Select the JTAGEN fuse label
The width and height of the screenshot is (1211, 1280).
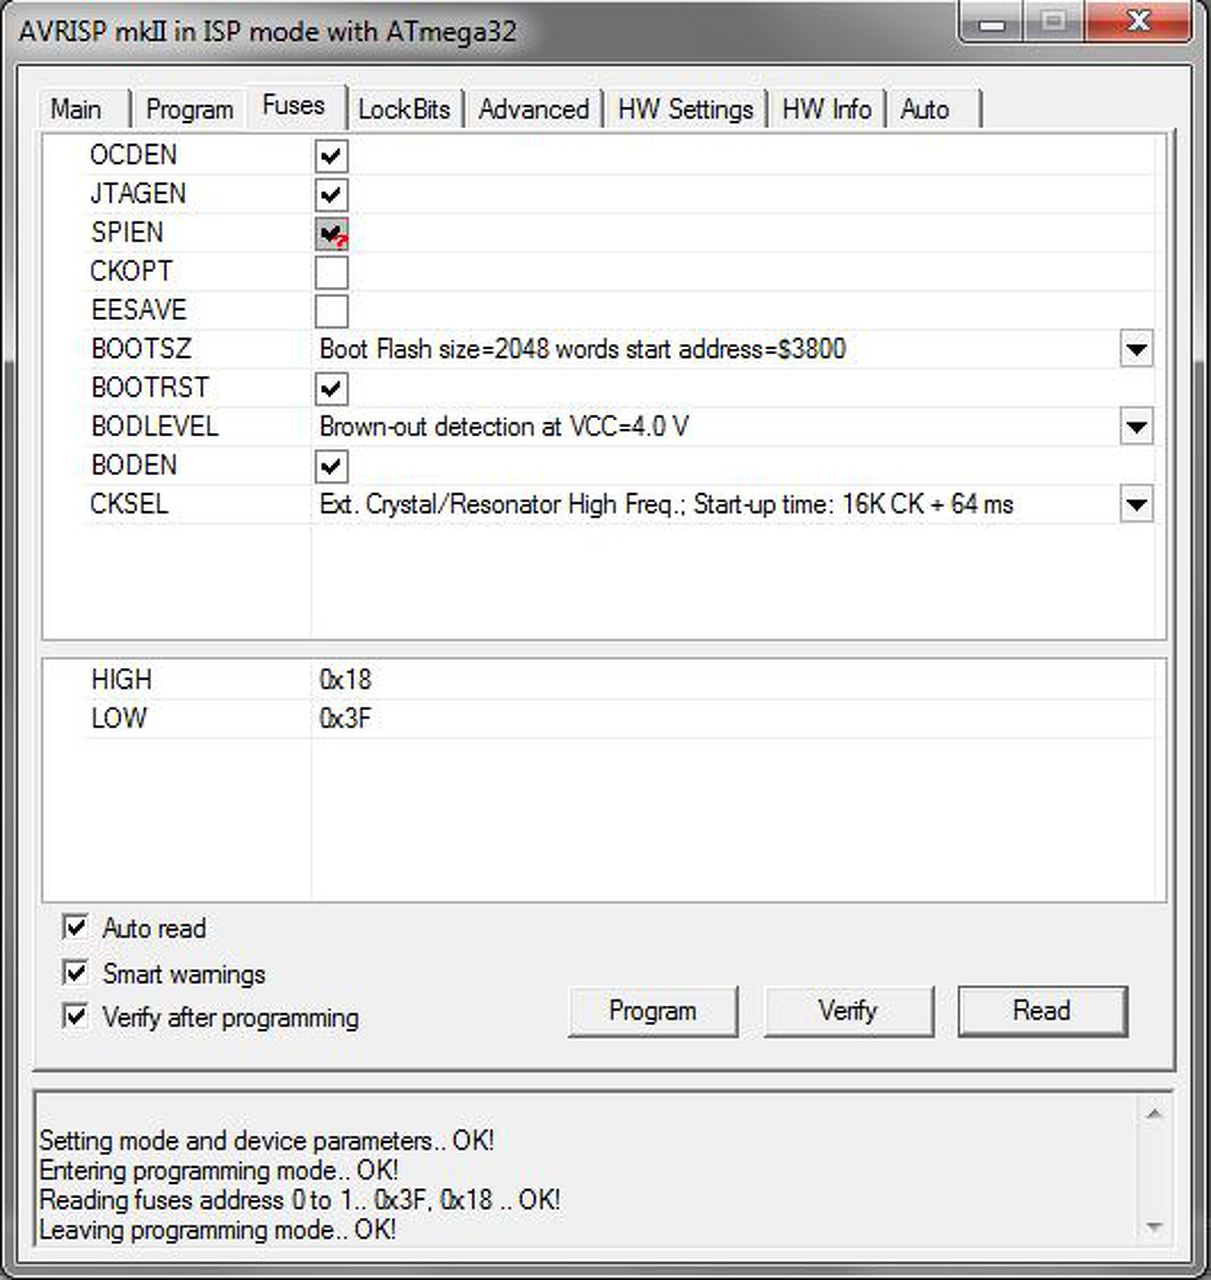pos(138,193)
